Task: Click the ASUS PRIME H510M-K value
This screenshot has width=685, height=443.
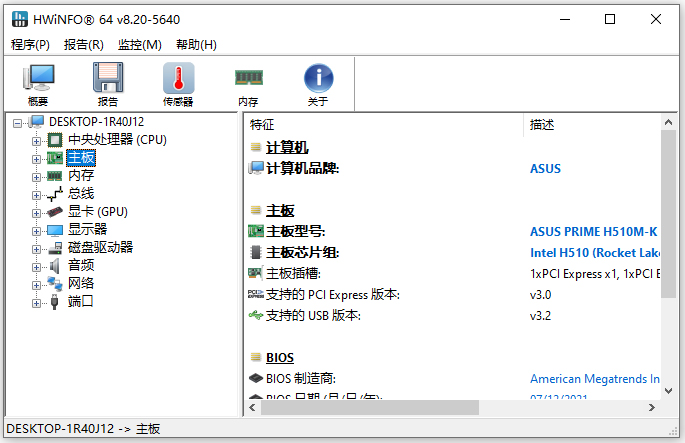Action: (593, 232)
